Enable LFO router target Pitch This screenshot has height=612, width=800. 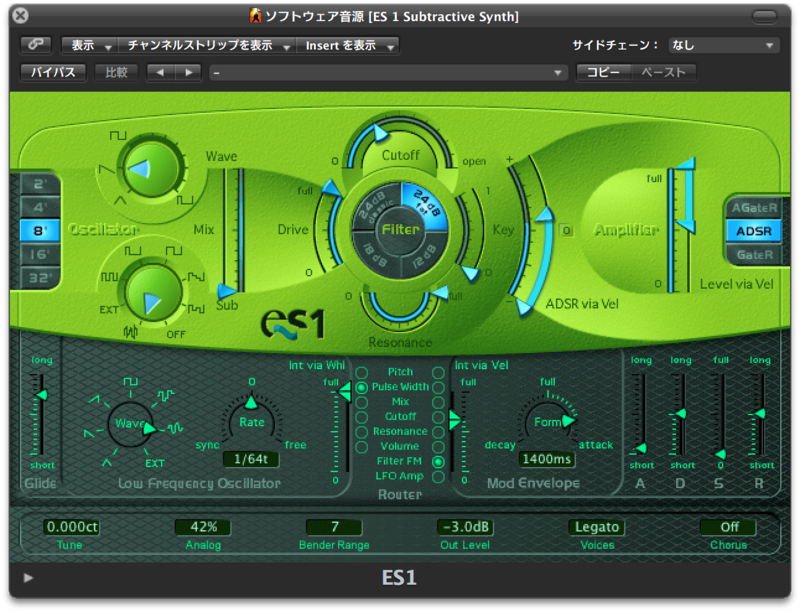[361, 373]
